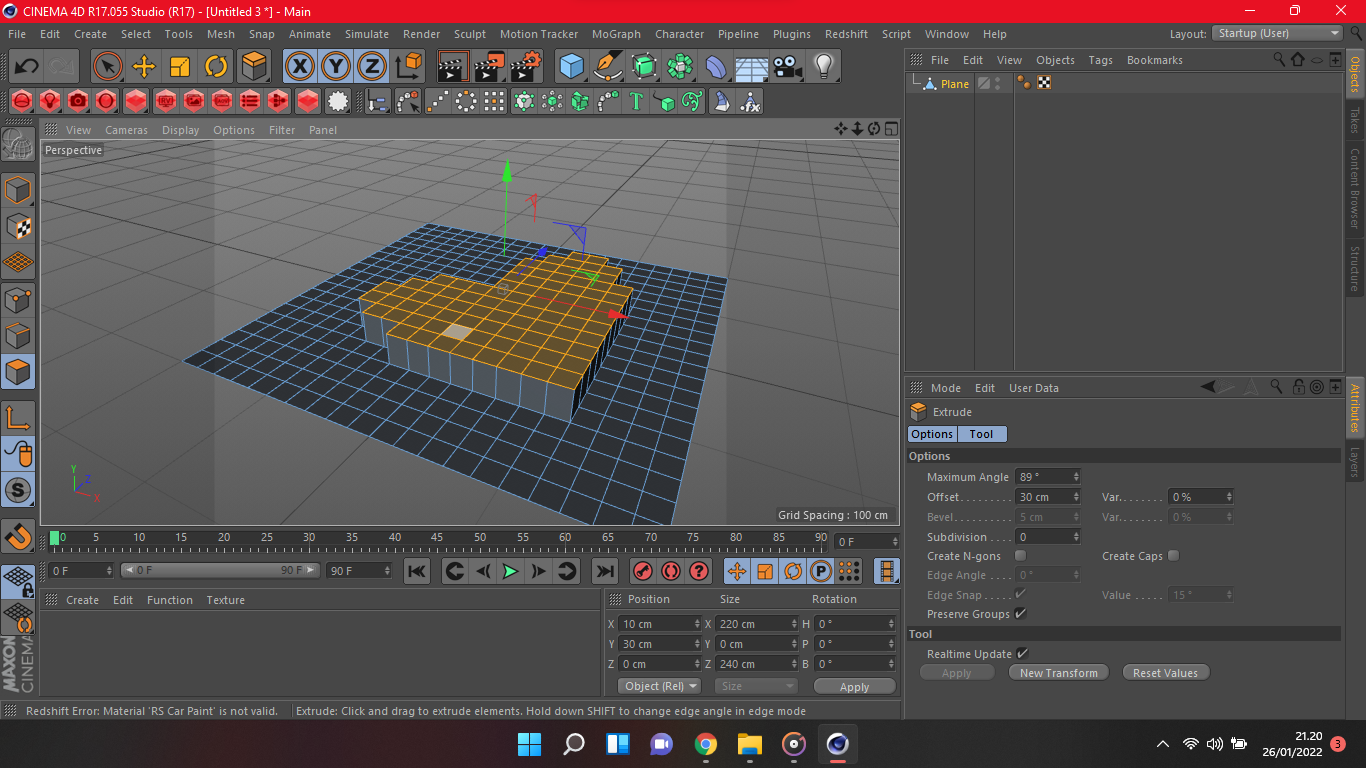Switch to Texture mode checkered cube
Image resolution: width=1366 pixels, height=768 pixels.
point(18,226)
